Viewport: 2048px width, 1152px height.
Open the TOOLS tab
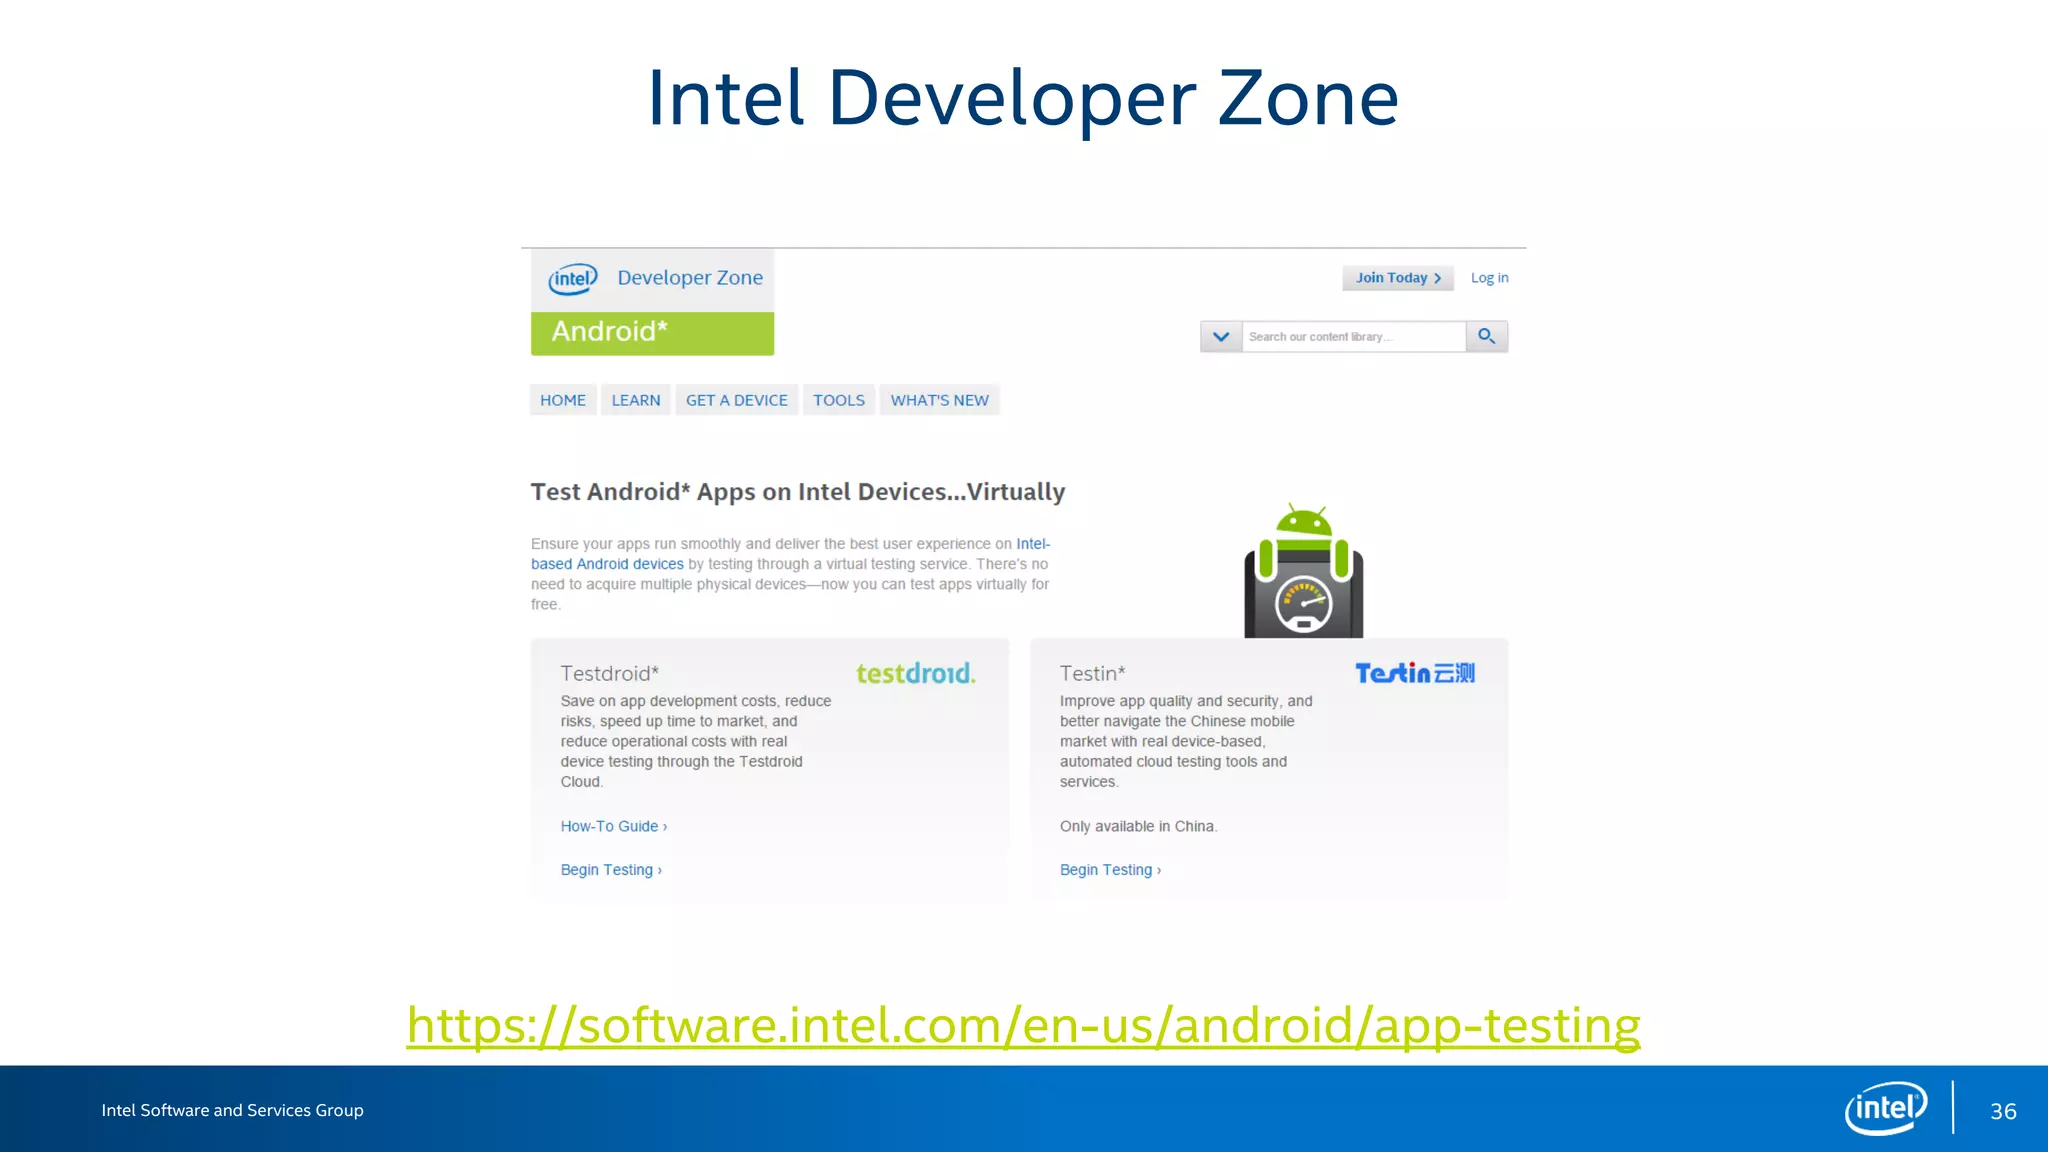click(x=839, y=400)
